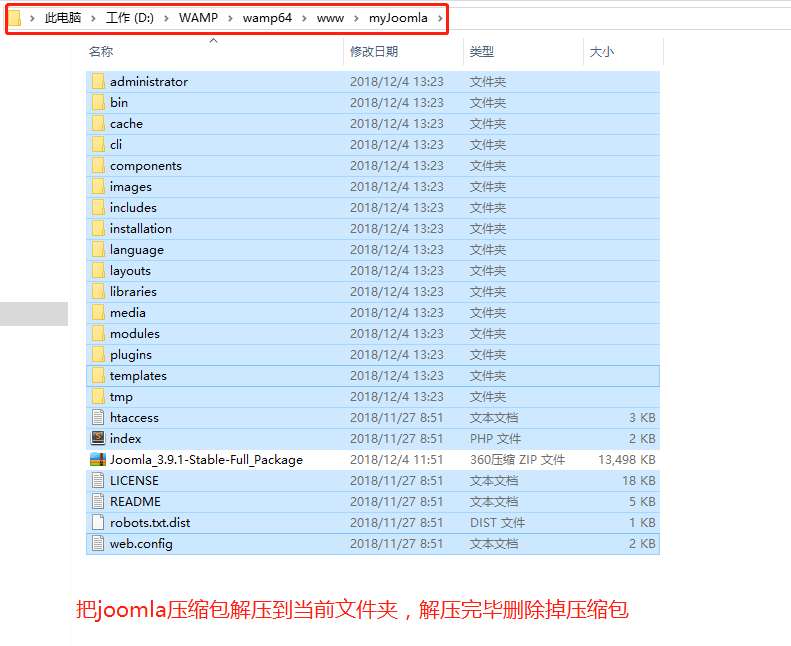This screenshot has height=646, width=791.
Task: Select the web.config file name
Action: 141,544
